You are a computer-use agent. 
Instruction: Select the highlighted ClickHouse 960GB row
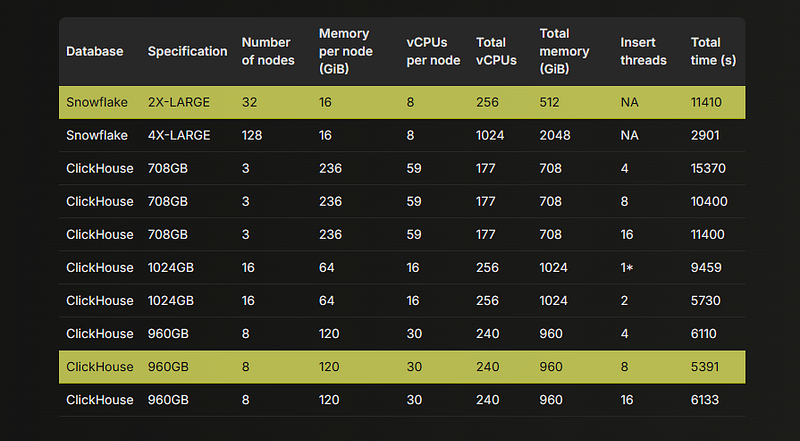tap(402, 366)
